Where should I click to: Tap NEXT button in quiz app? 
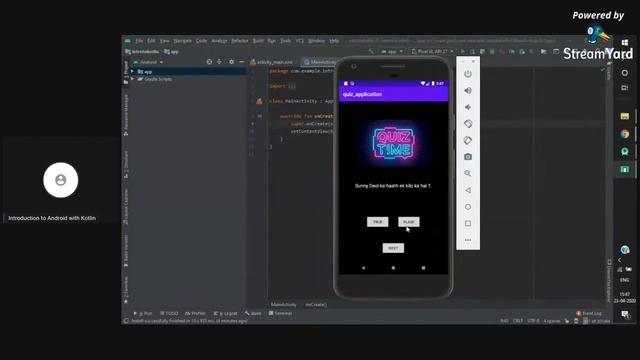(393, 248)
